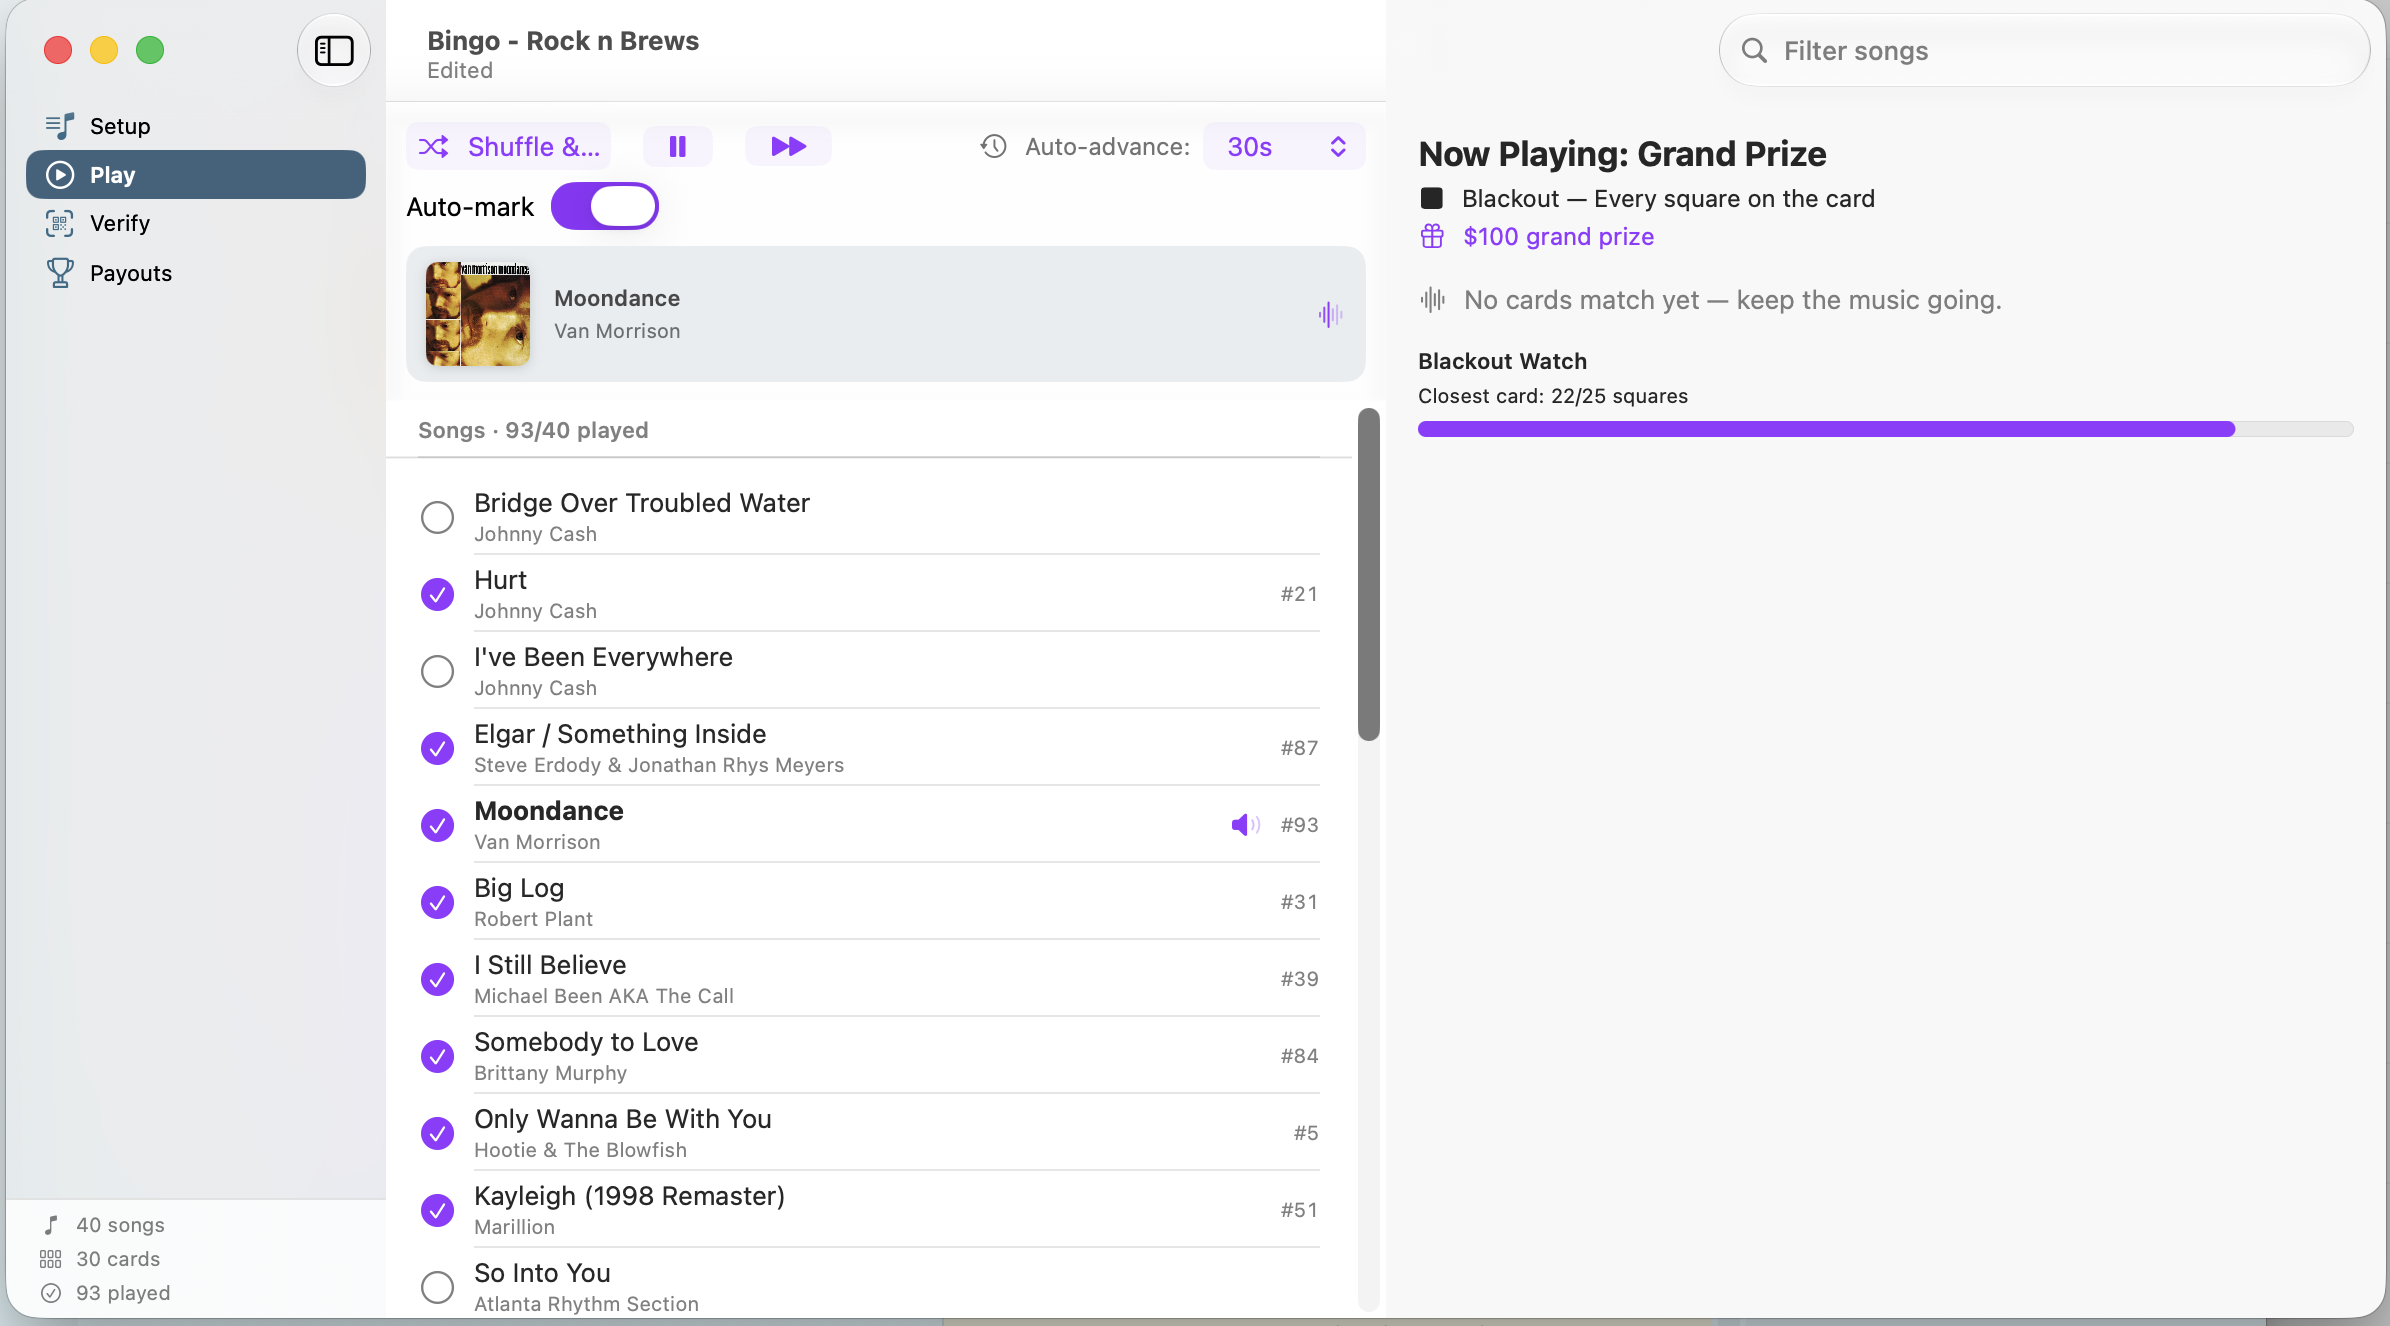Click the Somebody to Love title
Image resolution: width=2390 pixels, height=1326 pixels.
586,1043
